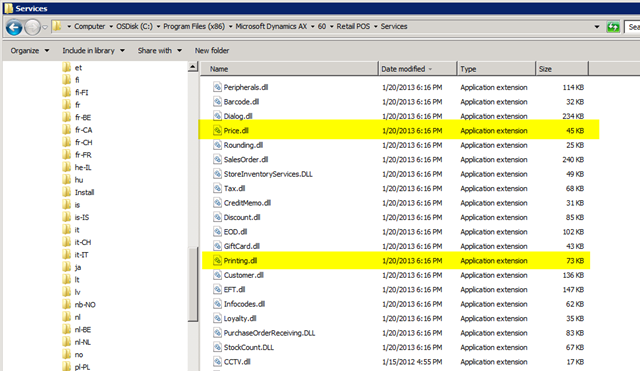The height and width of the screenshot is (371, 640).
Task: Click the Search input field
Action: click(x=633, y=27)
